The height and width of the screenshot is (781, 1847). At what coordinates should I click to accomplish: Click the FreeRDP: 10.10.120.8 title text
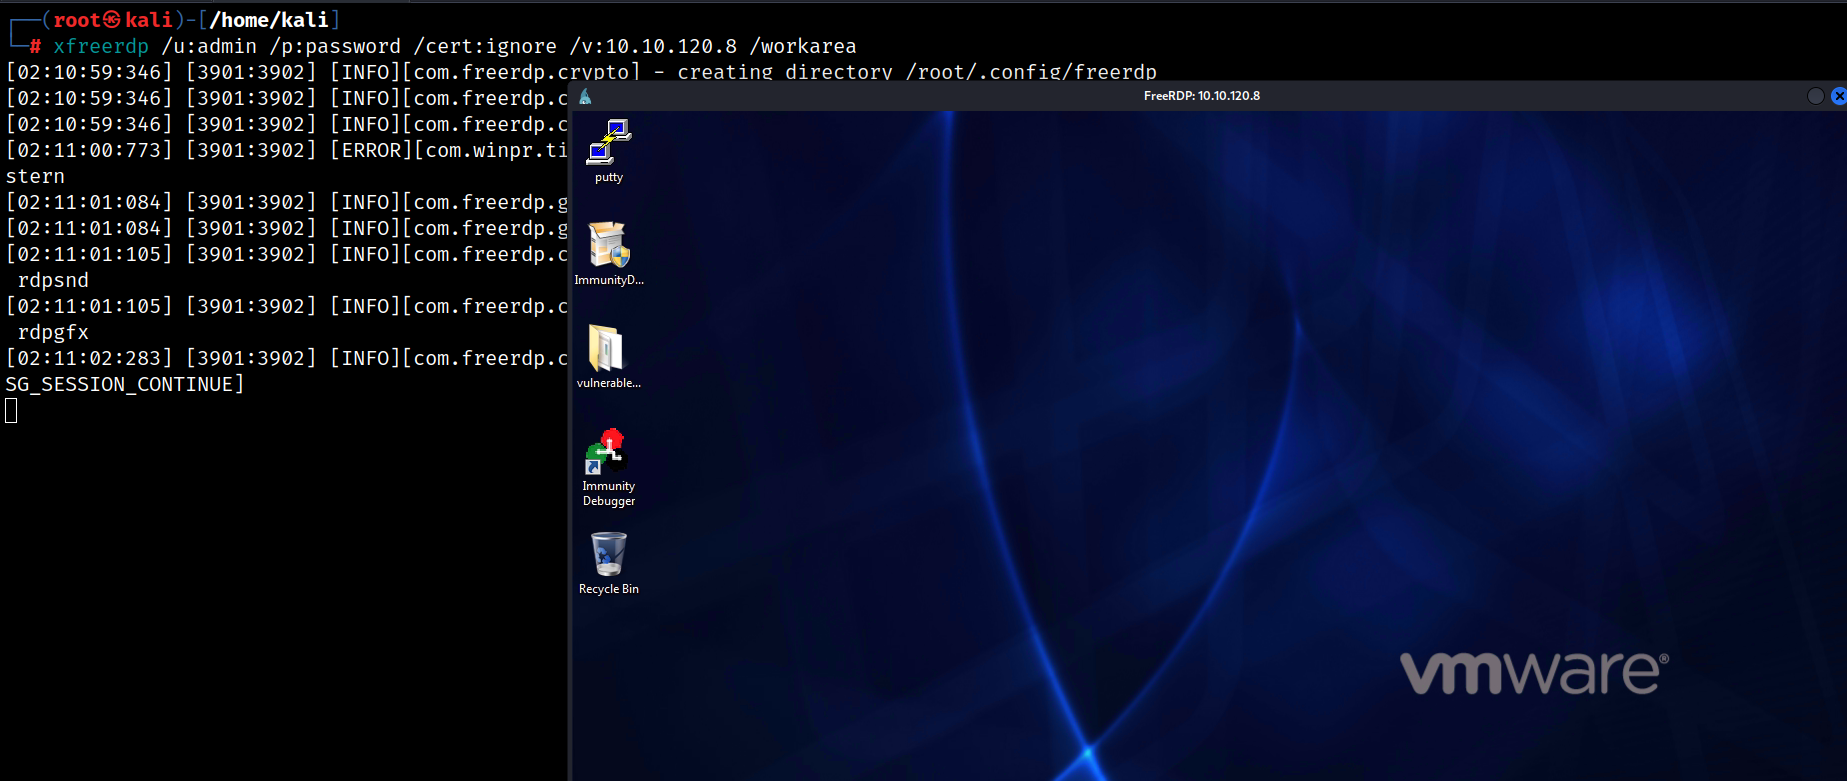coord(1202,96)
